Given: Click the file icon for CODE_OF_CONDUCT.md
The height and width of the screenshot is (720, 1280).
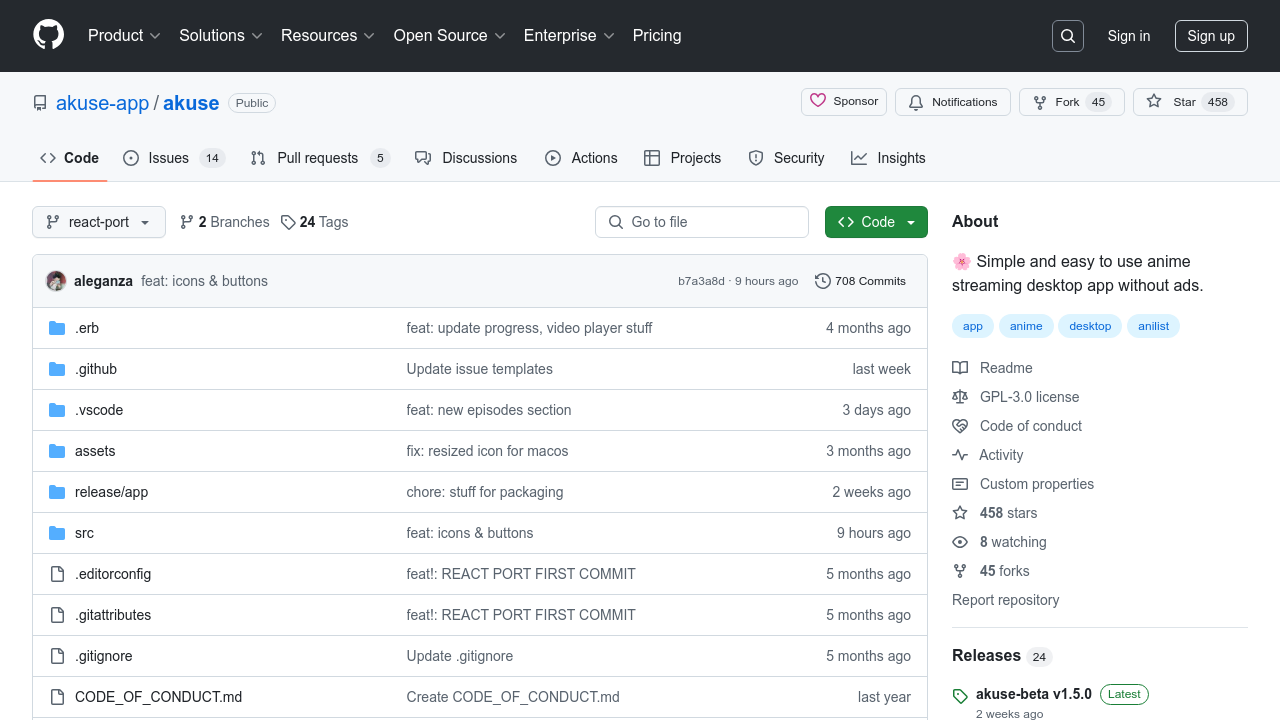Looking at the screenshot, I should pyautogui.click(x=57, y=697).
